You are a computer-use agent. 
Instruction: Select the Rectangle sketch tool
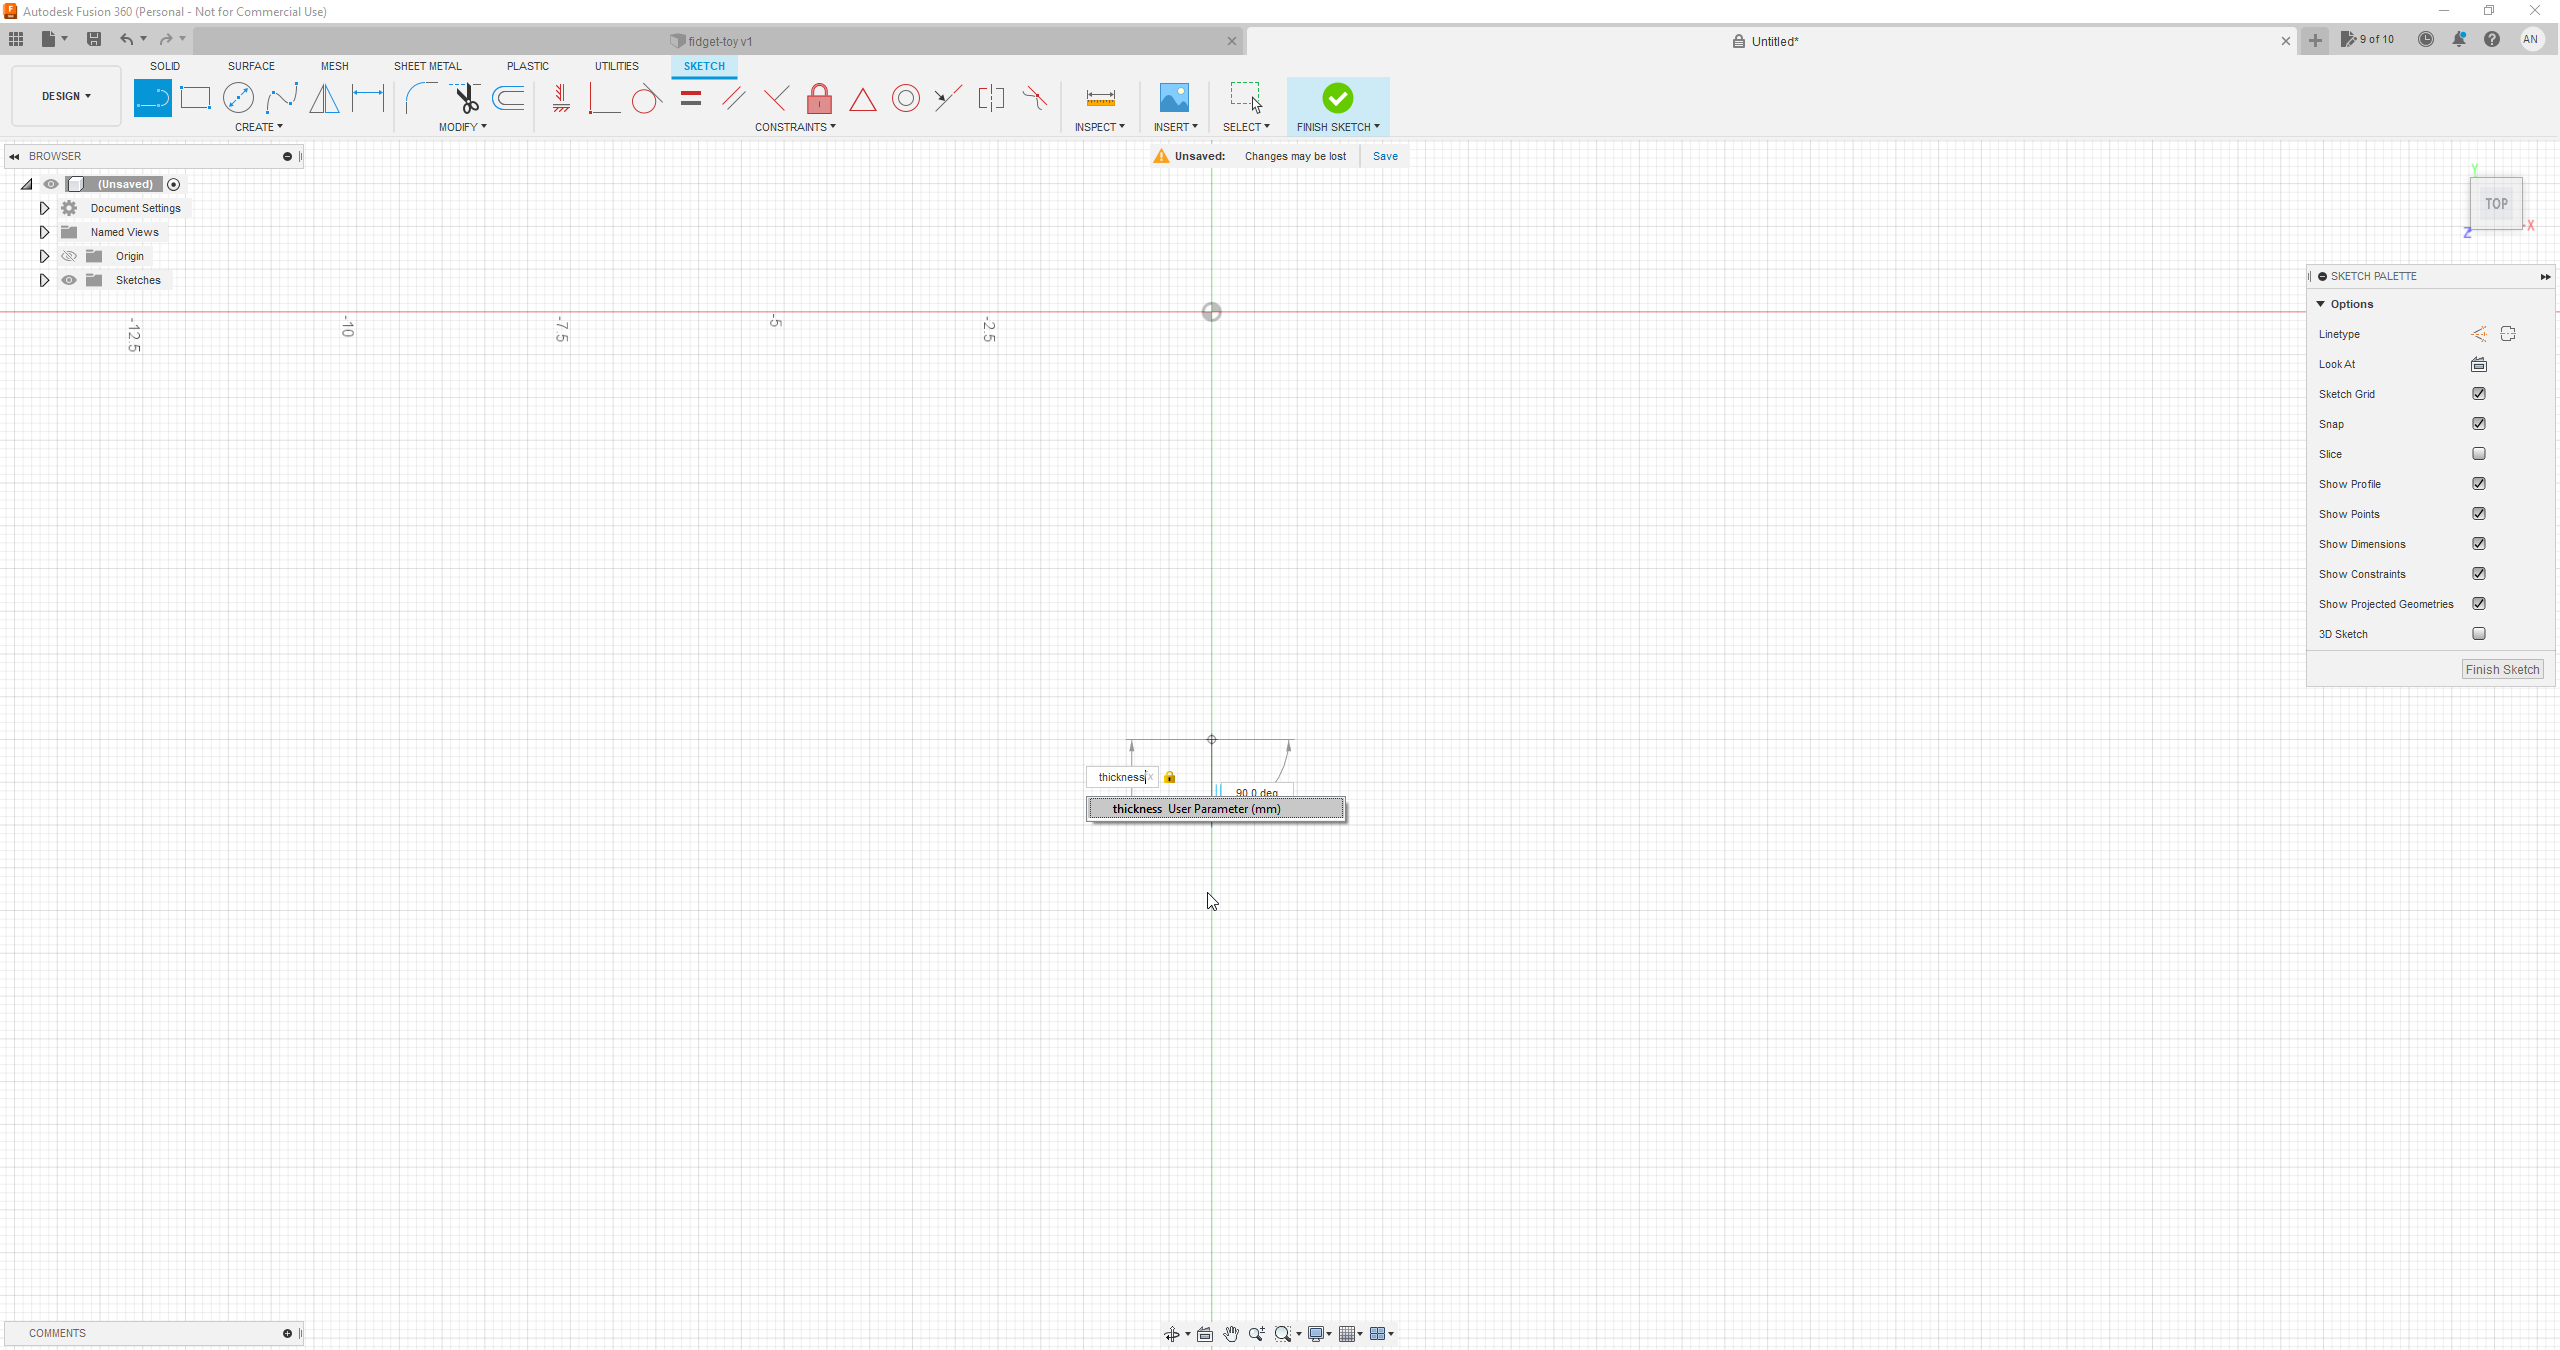(196, 98)
